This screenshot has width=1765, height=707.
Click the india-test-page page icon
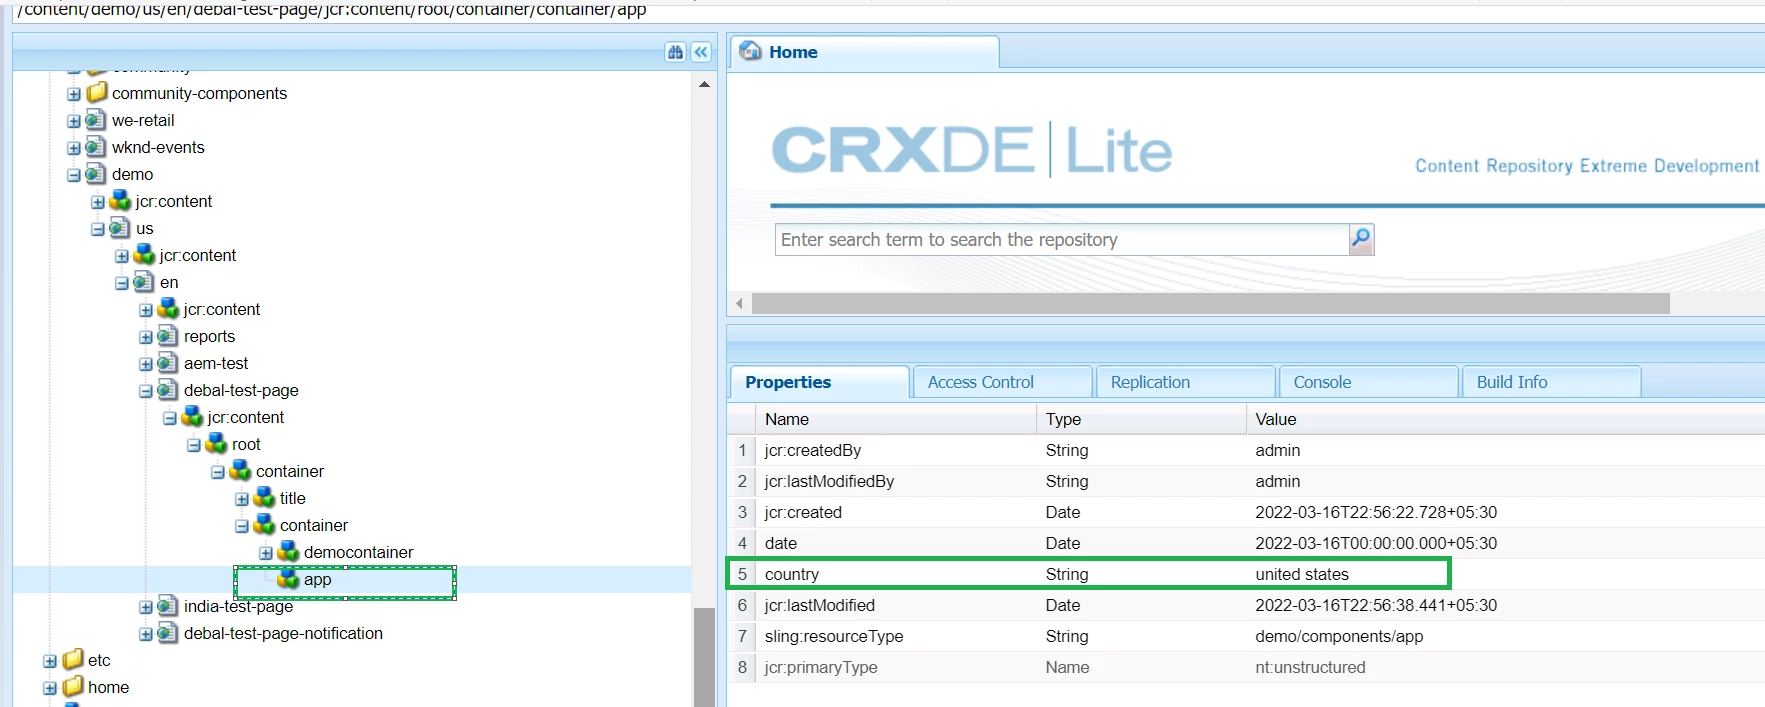coord(168,606)
